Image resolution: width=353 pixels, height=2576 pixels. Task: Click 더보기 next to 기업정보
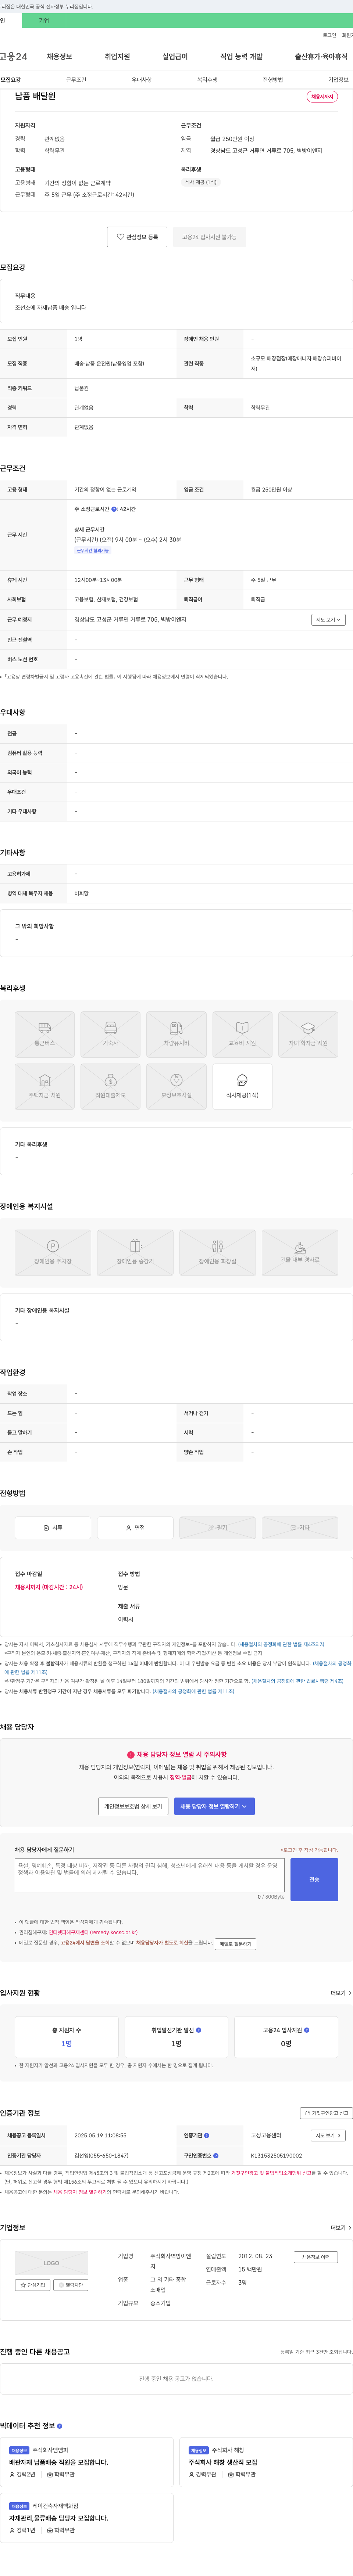(341, 2228)
